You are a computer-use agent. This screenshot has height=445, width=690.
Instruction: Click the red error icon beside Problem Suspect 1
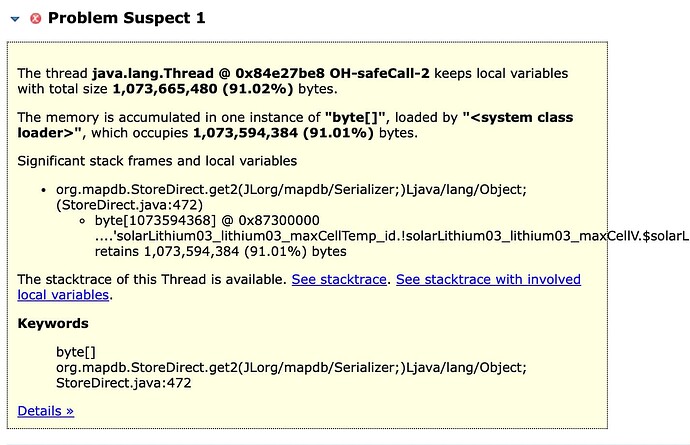36,18
